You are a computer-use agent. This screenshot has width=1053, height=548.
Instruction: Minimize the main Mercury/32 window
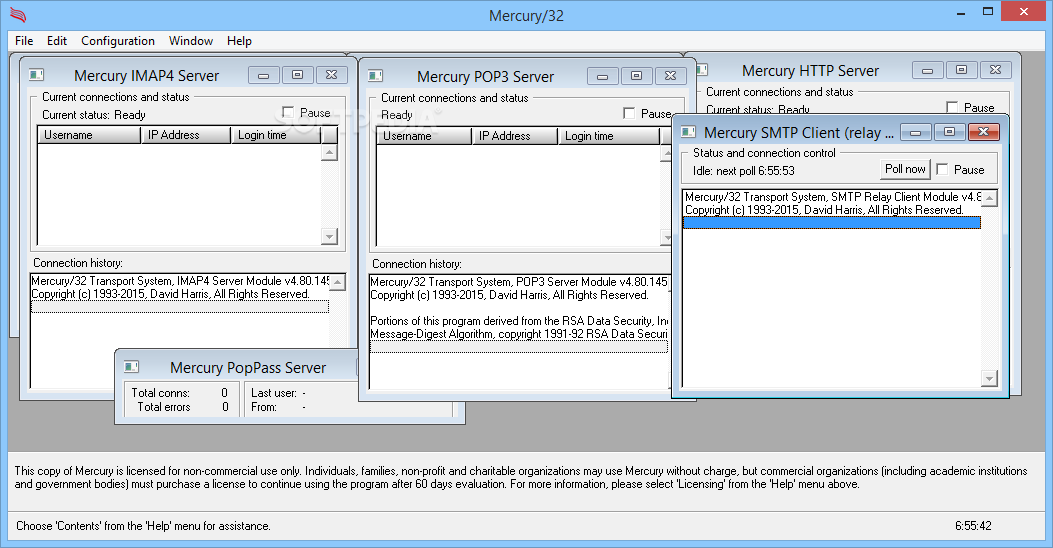(962, 11)
